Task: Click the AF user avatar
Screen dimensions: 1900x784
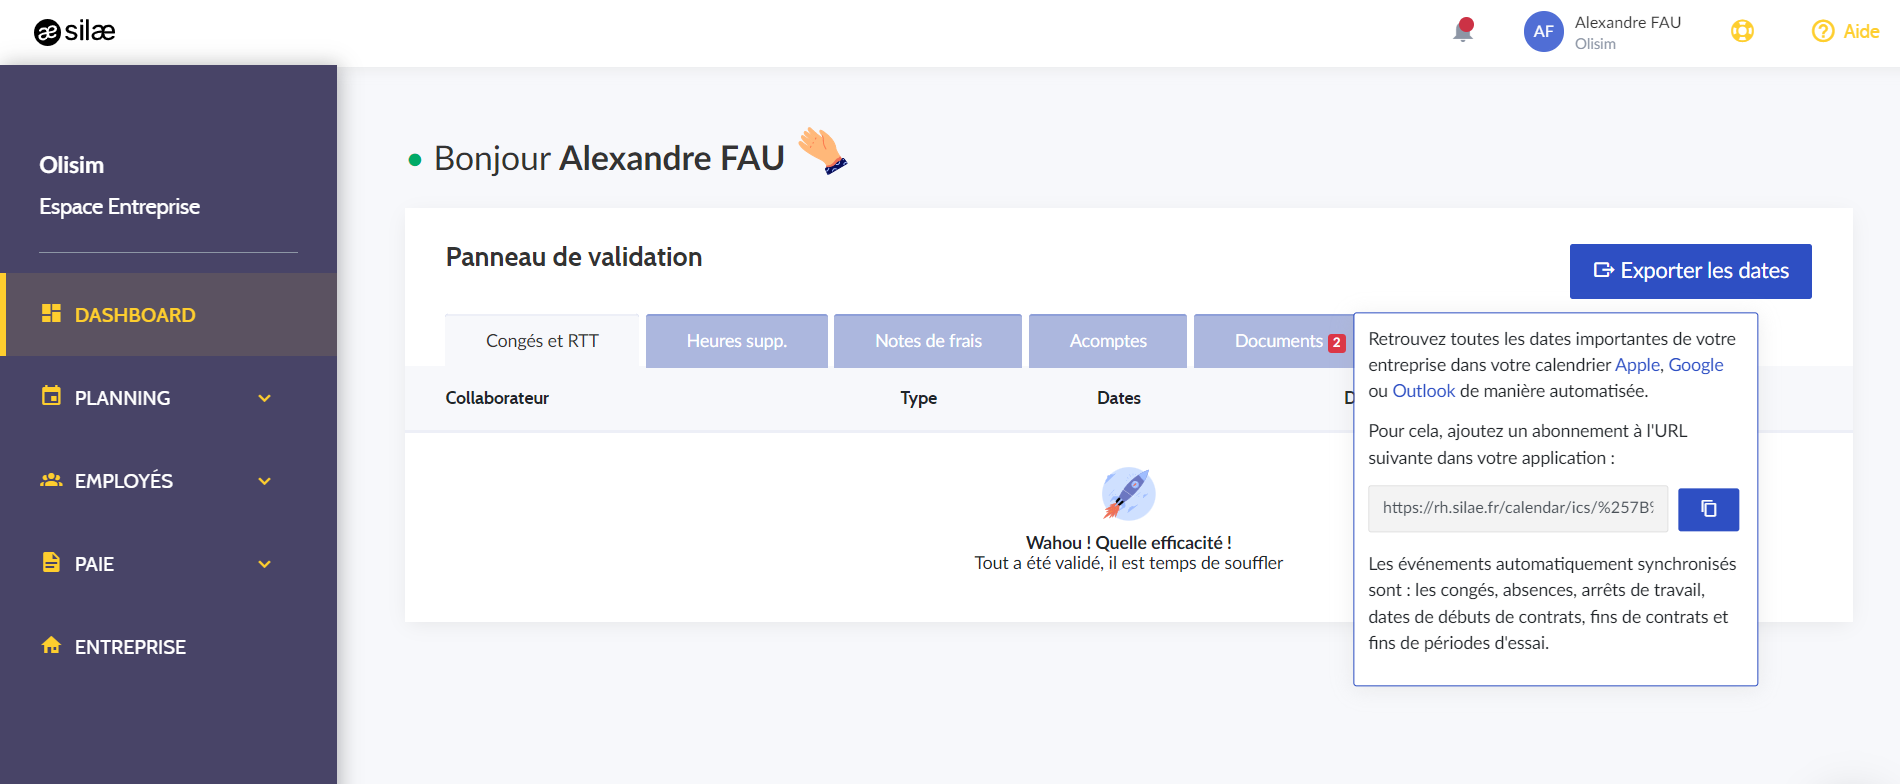Action: point(1543,32)
